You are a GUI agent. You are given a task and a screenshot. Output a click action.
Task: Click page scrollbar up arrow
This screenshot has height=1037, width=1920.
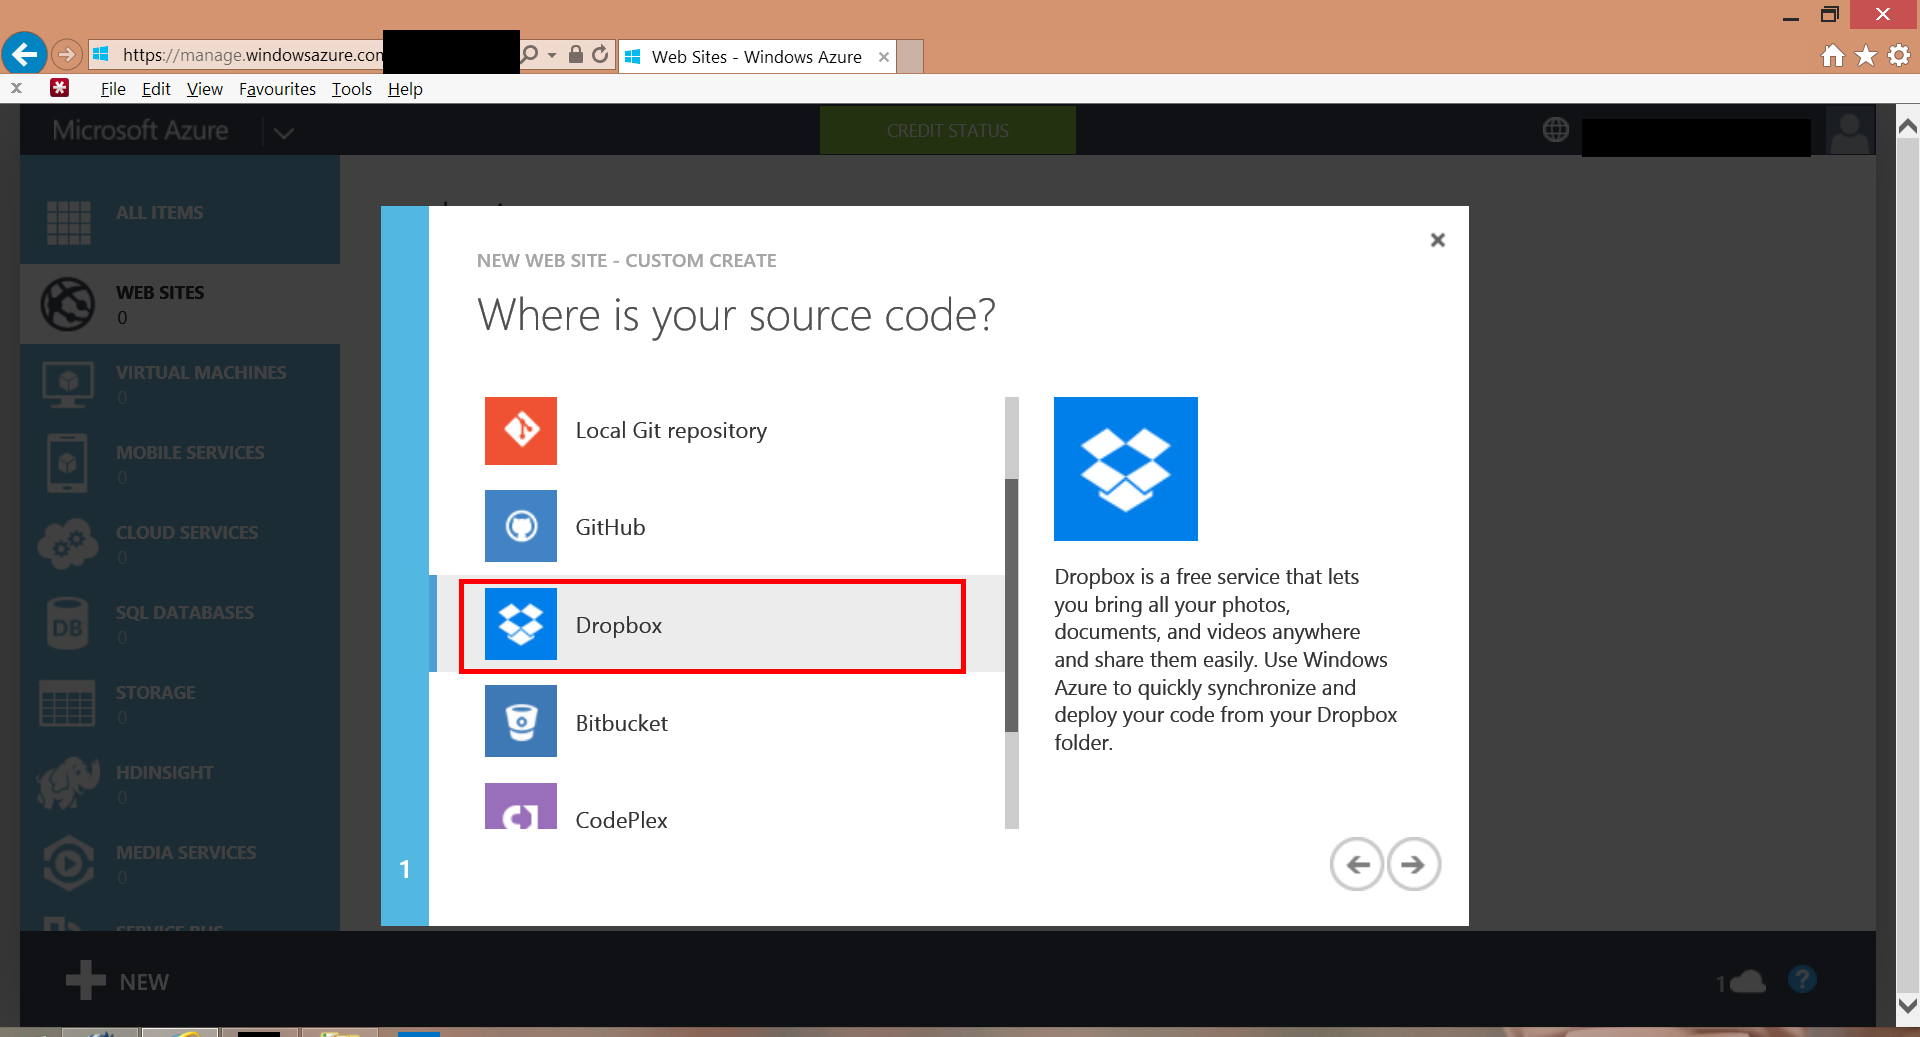click(1908, 126)
